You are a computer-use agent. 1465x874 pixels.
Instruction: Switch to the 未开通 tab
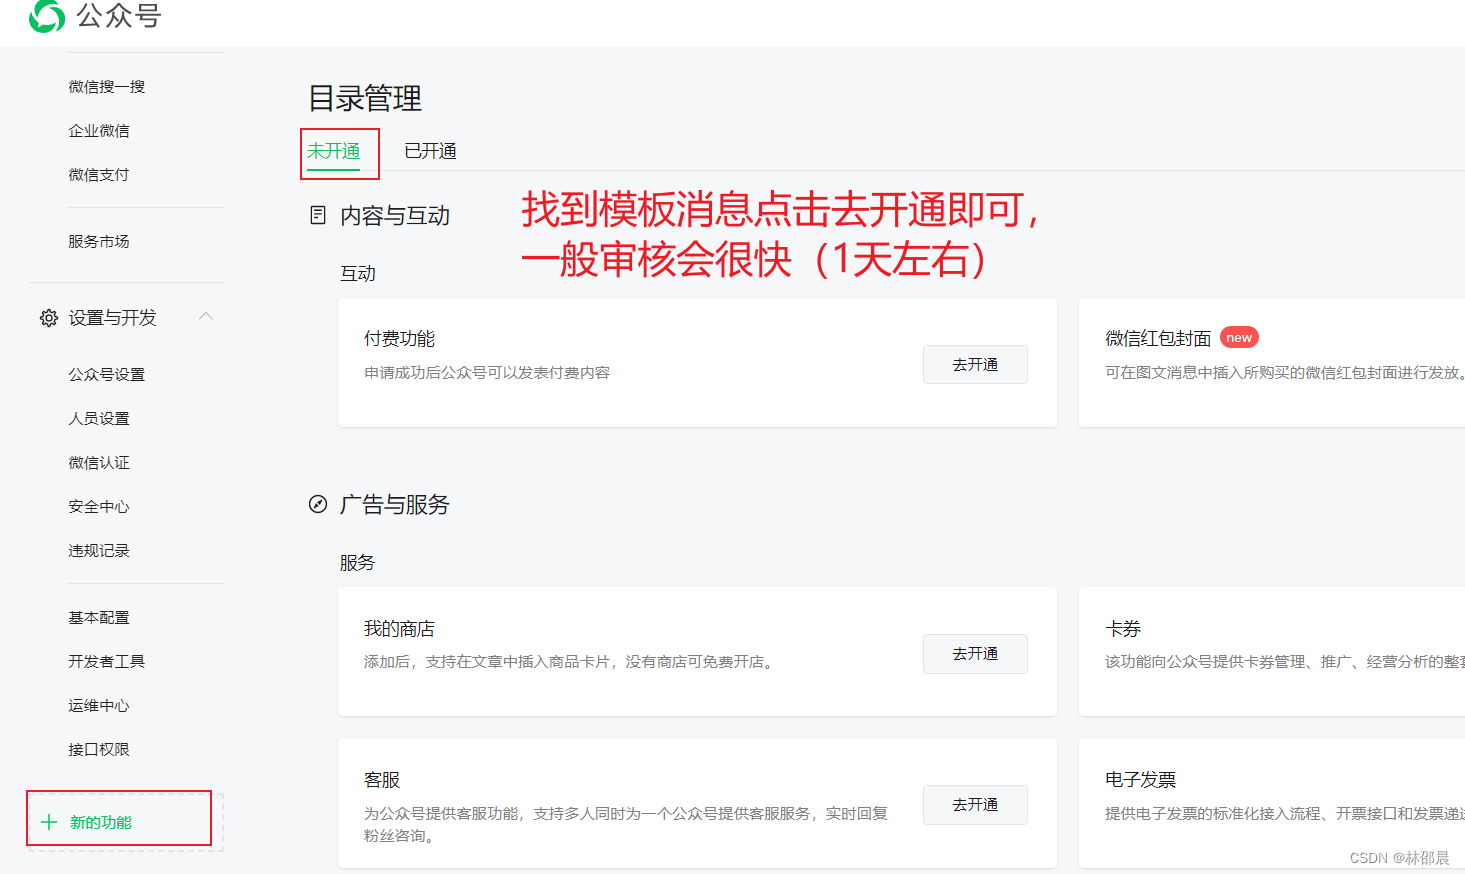(x=333, y=151)
